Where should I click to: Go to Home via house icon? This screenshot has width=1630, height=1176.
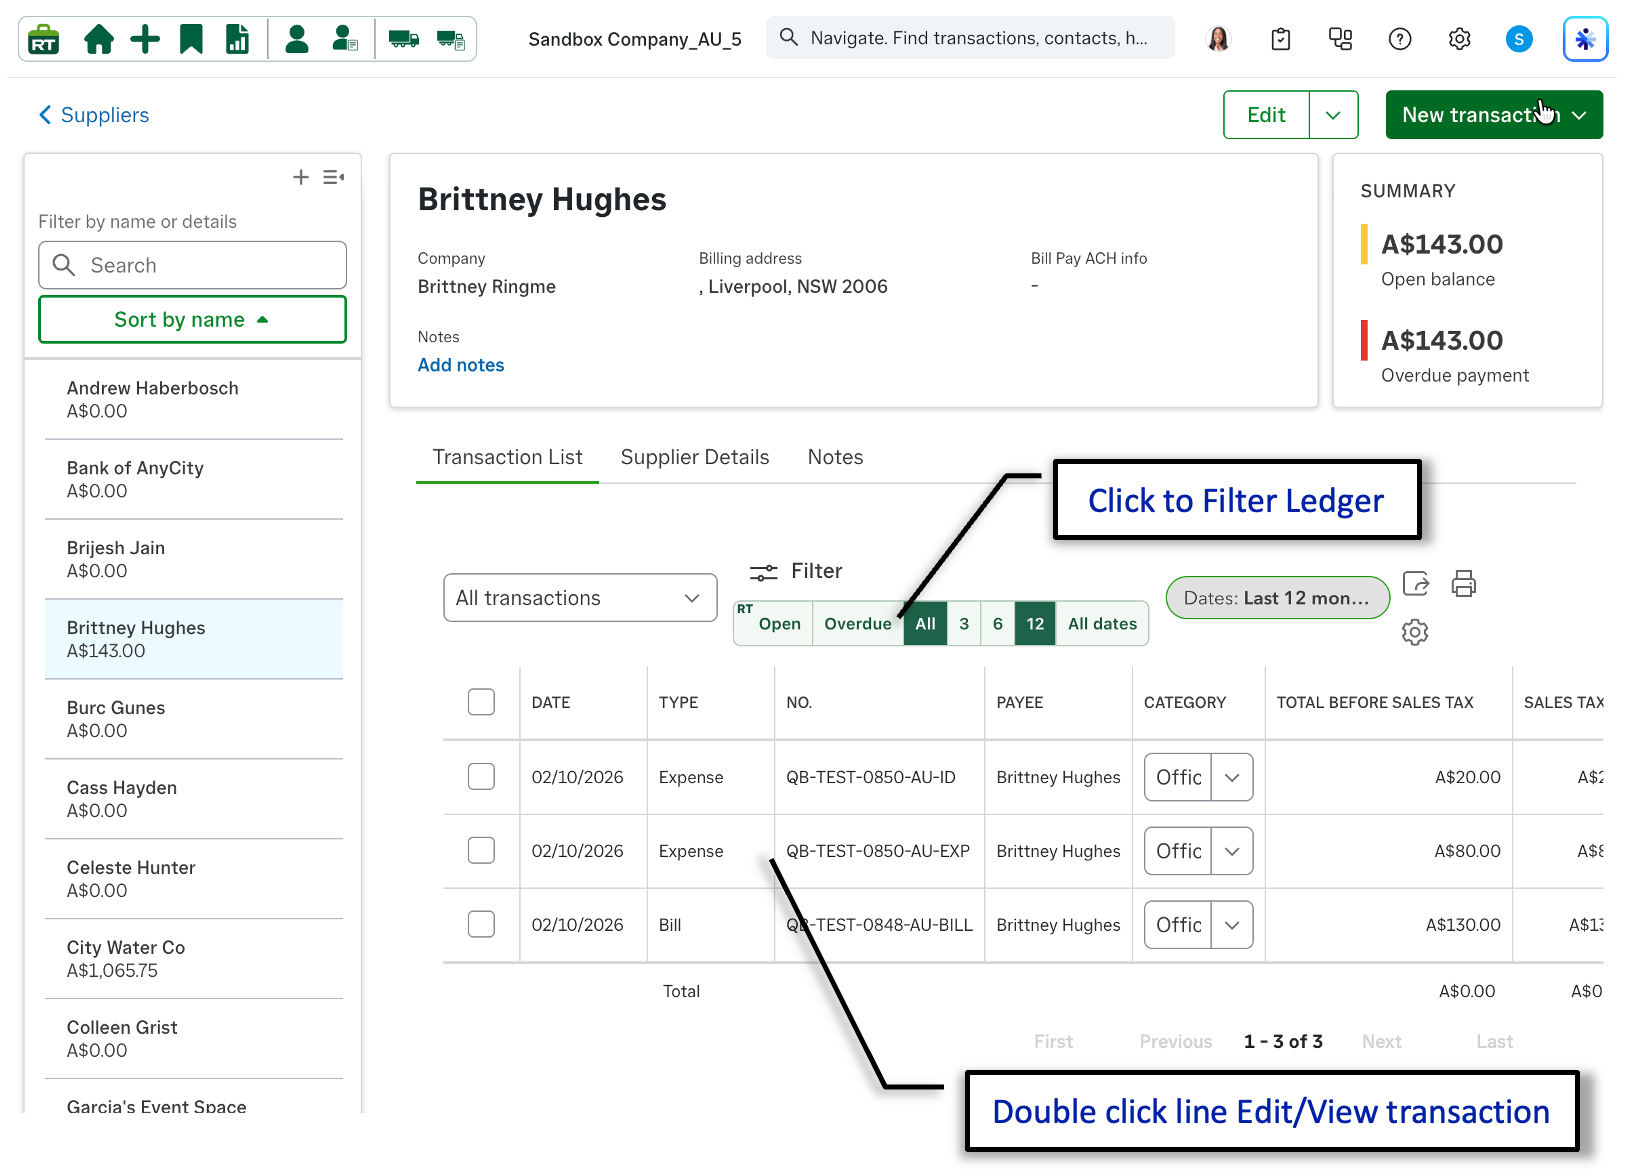99,39
